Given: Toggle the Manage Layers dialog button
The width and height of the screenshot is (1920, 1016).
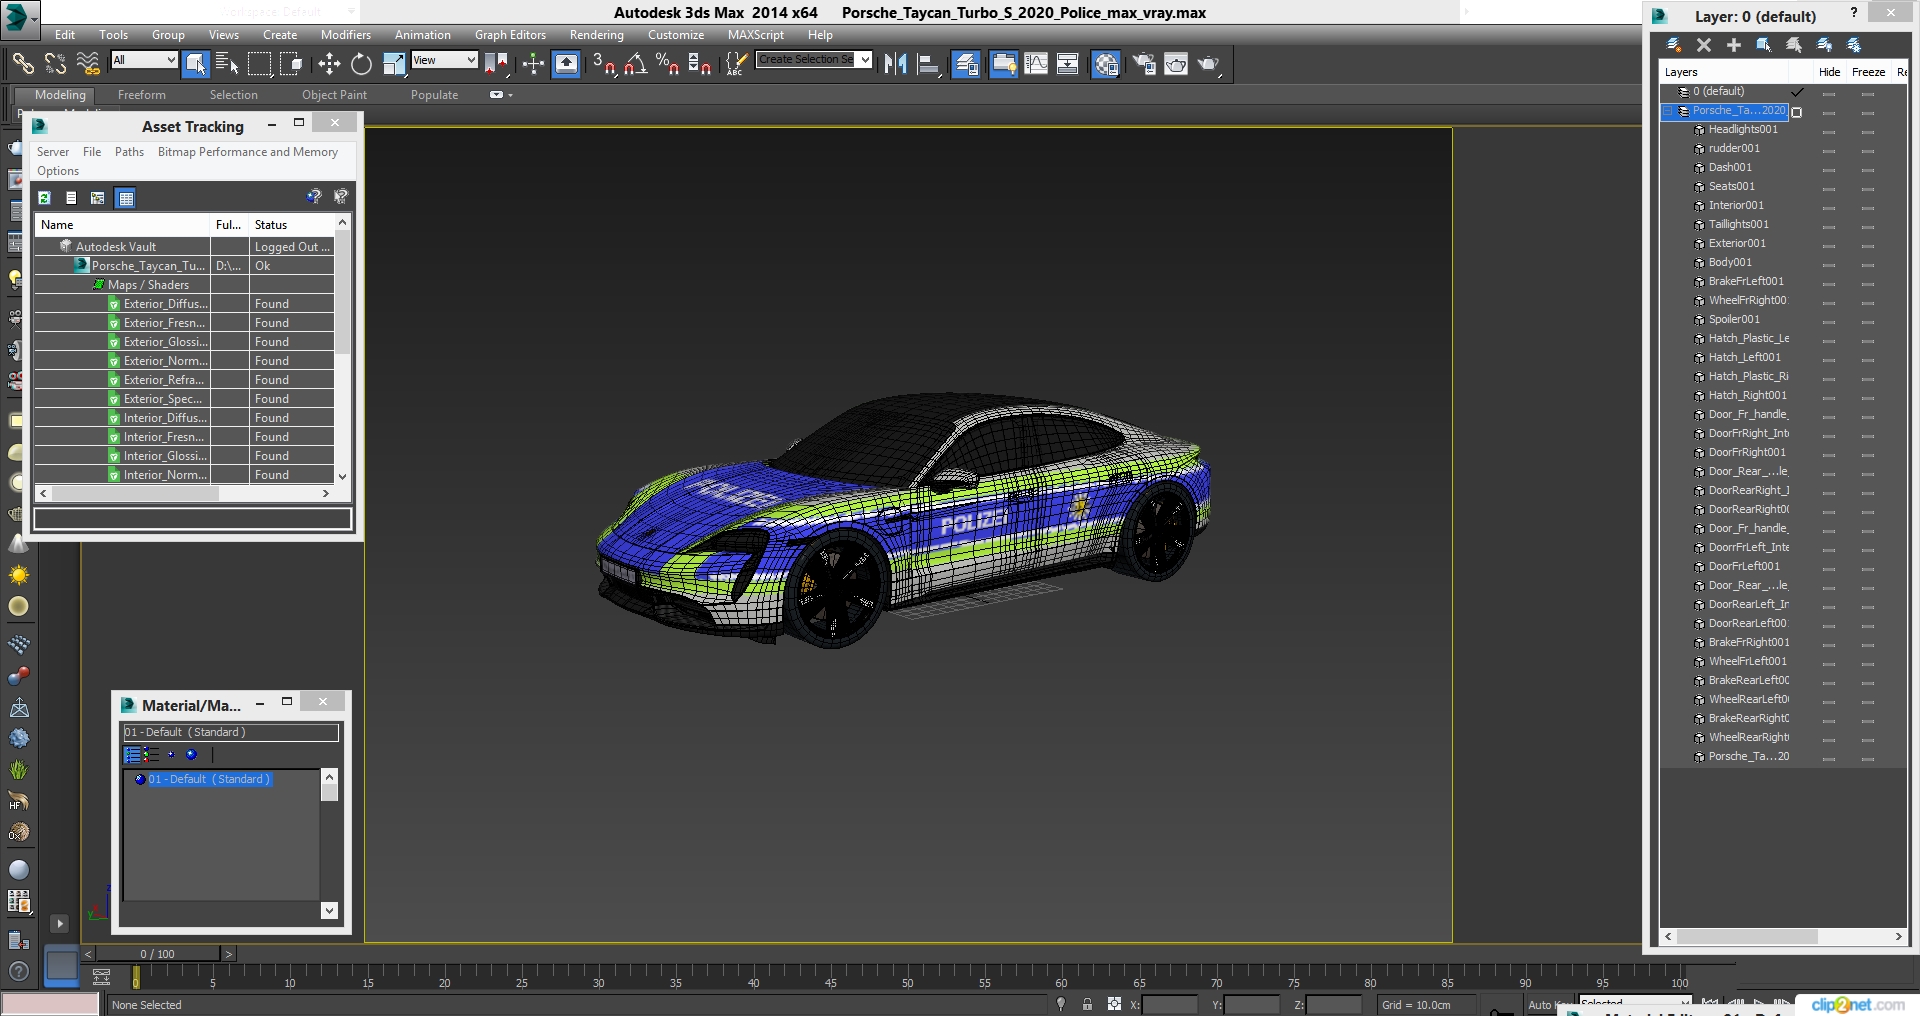Looking at the screenshot, I should [966, 64].
